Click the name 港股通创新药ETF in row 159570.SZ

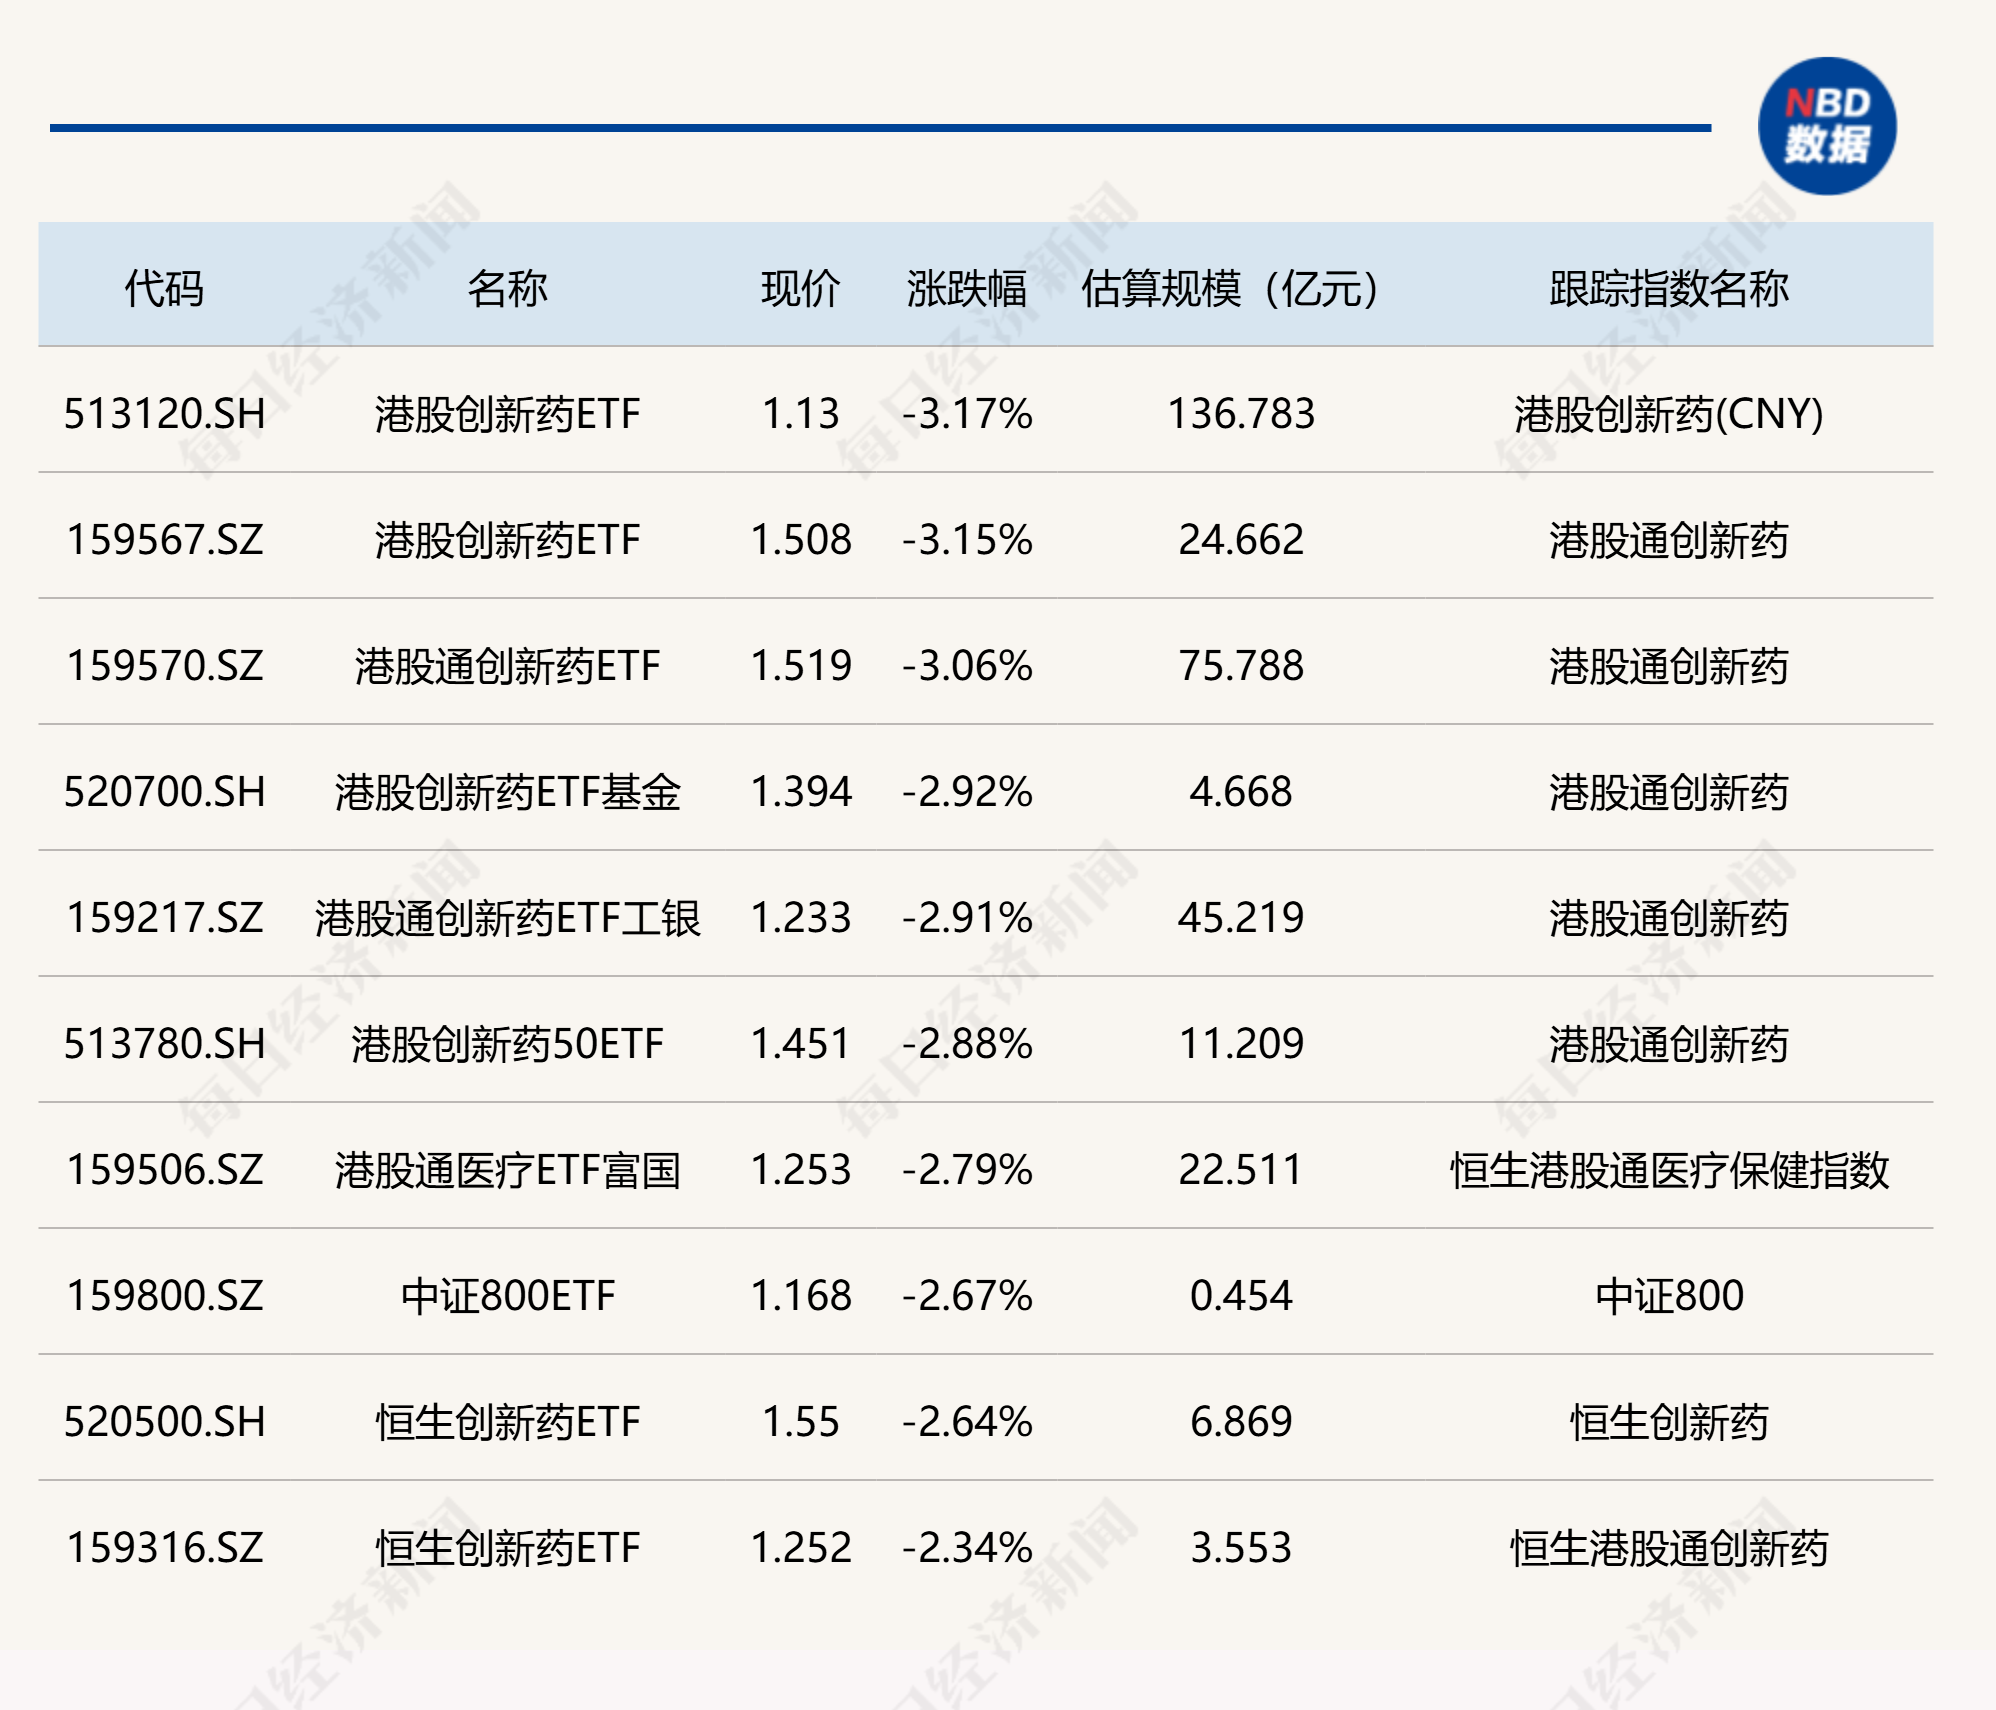(508, 665)
